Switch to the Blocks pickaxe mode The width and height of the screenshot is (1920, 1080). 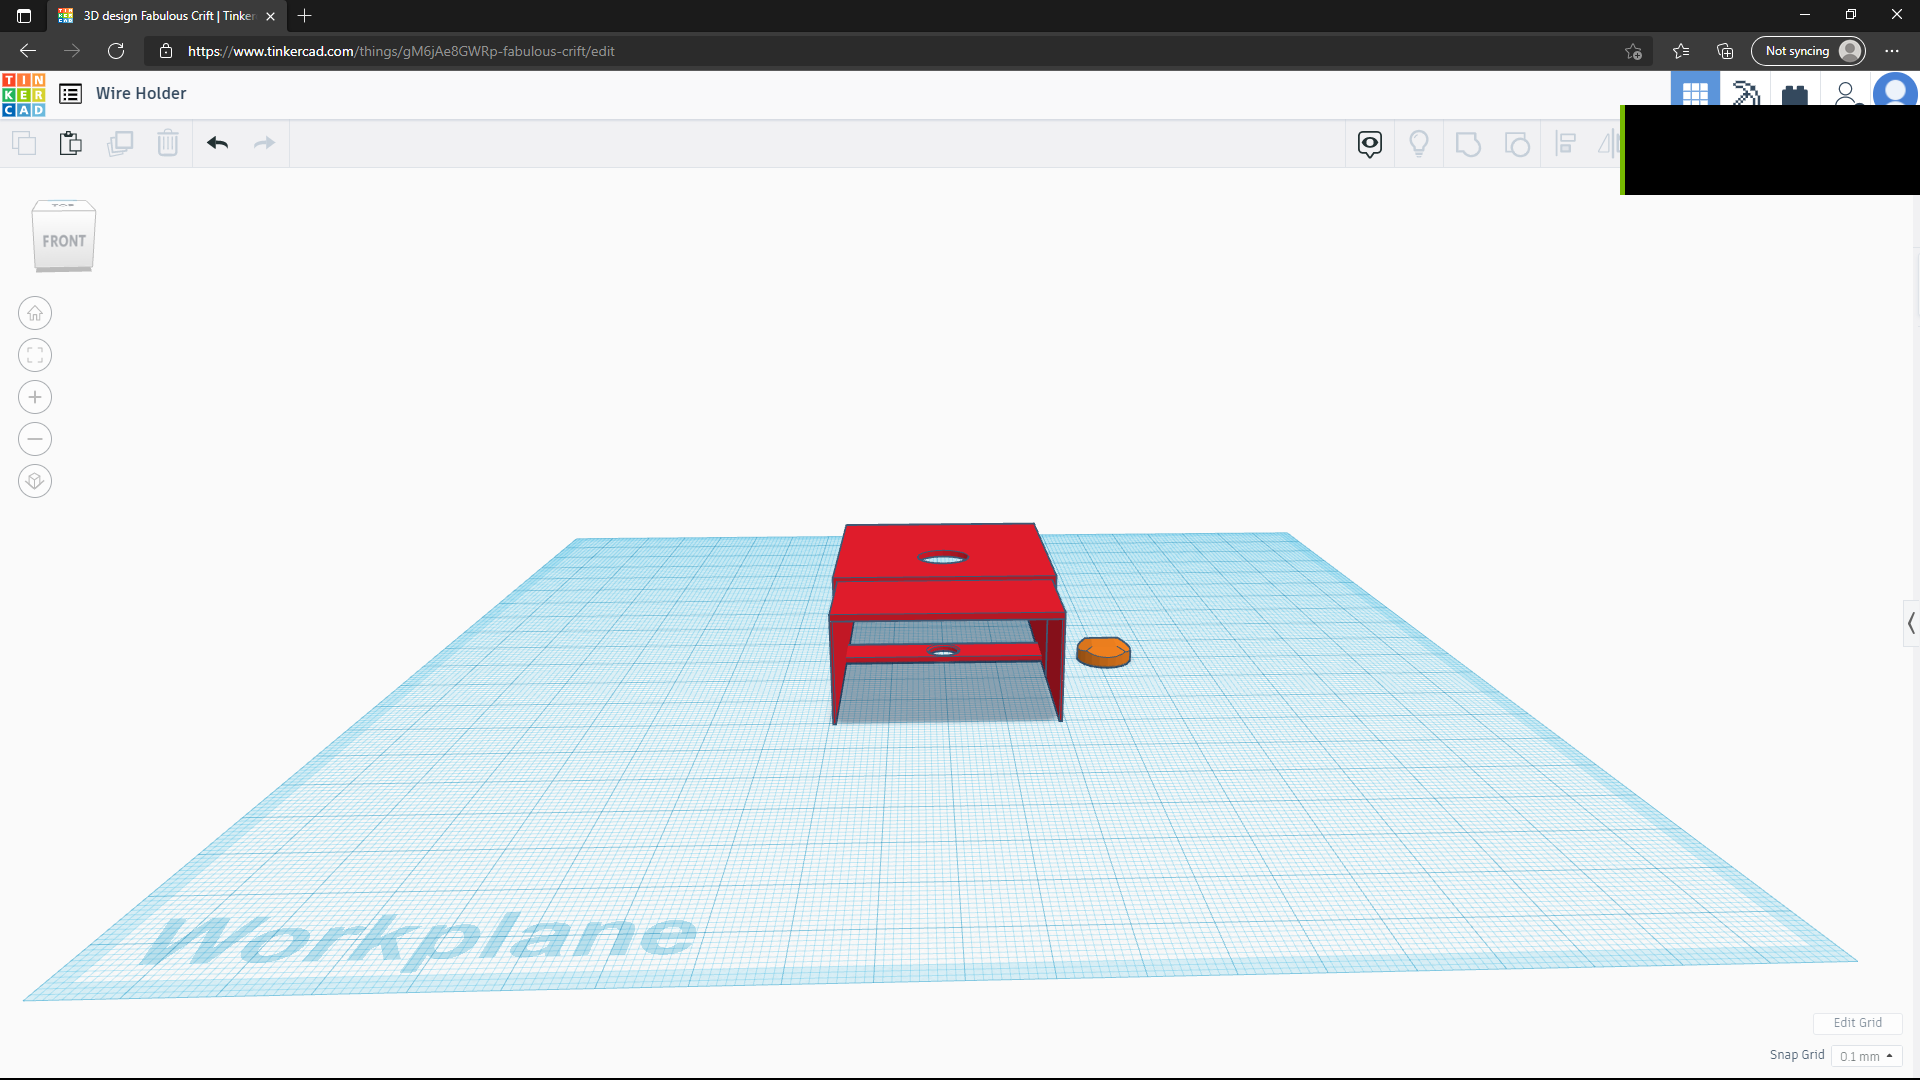[1745, 93]
